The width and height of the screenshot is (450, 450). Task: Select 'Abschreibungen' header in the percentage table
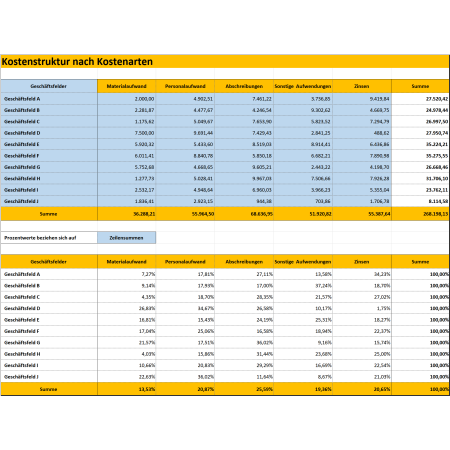coord(244,262)
